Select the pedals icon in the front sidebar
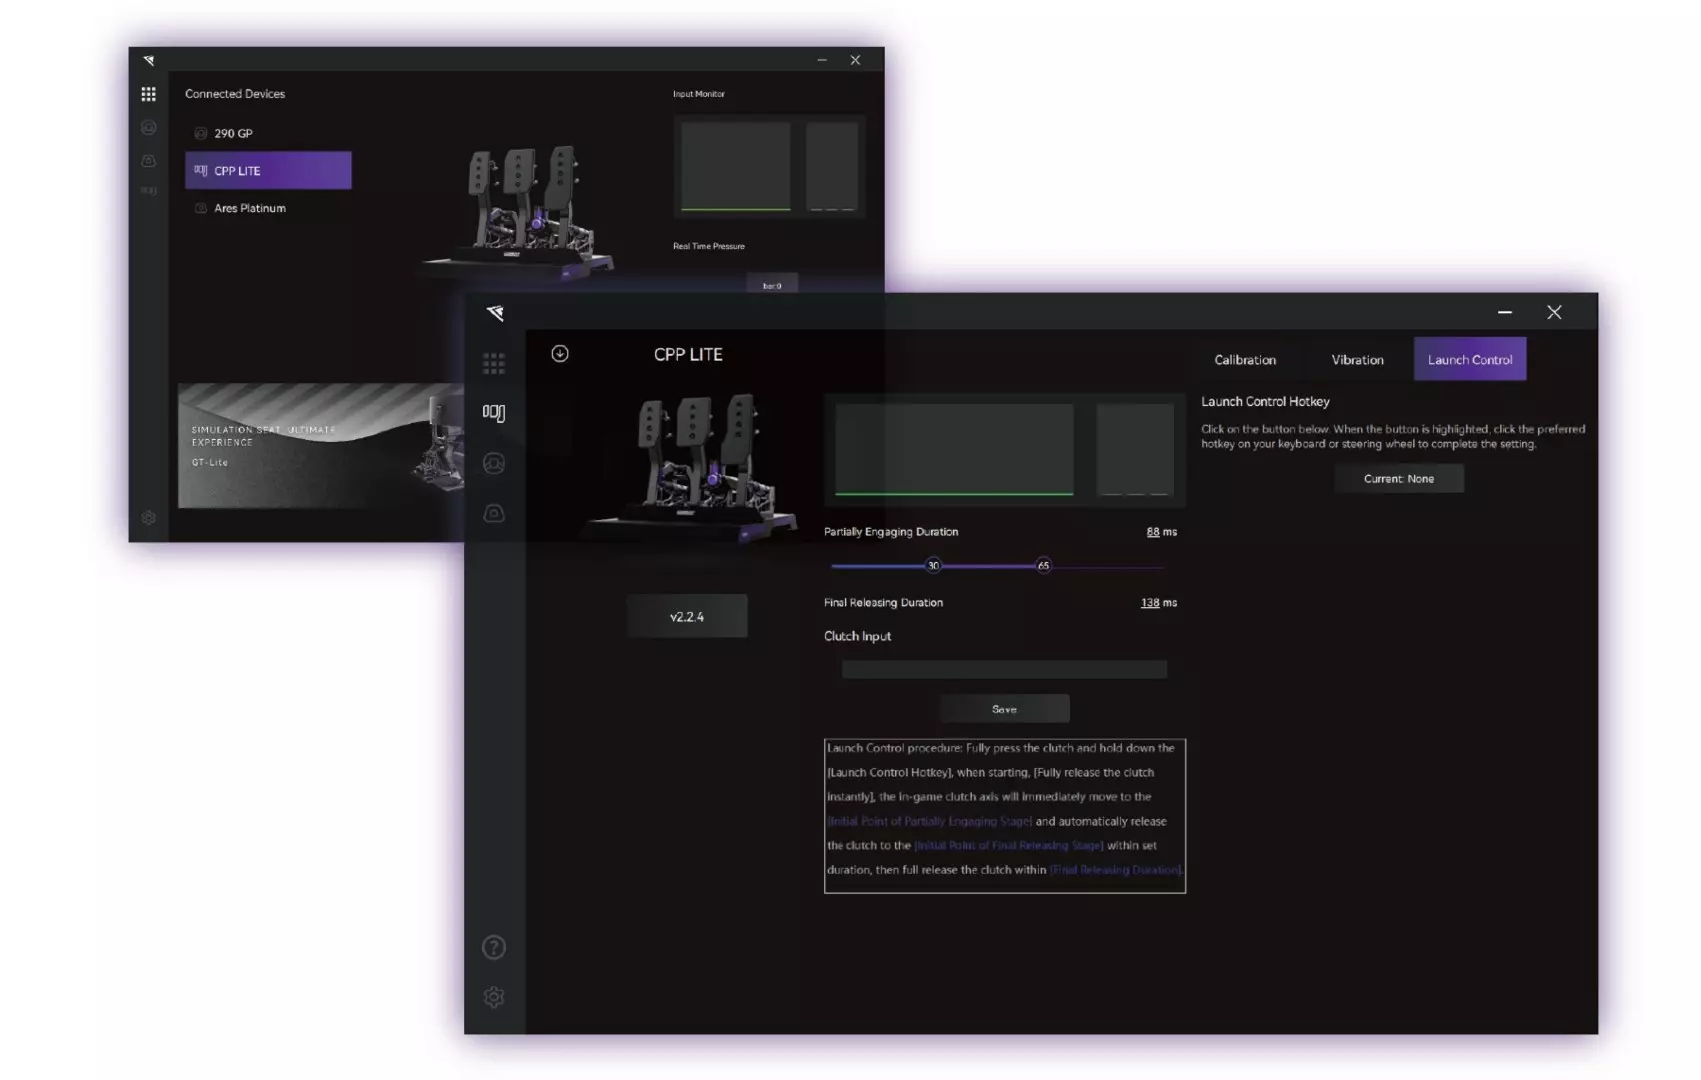Viewport: 1701px width, 1080px height. pos(493,412)
